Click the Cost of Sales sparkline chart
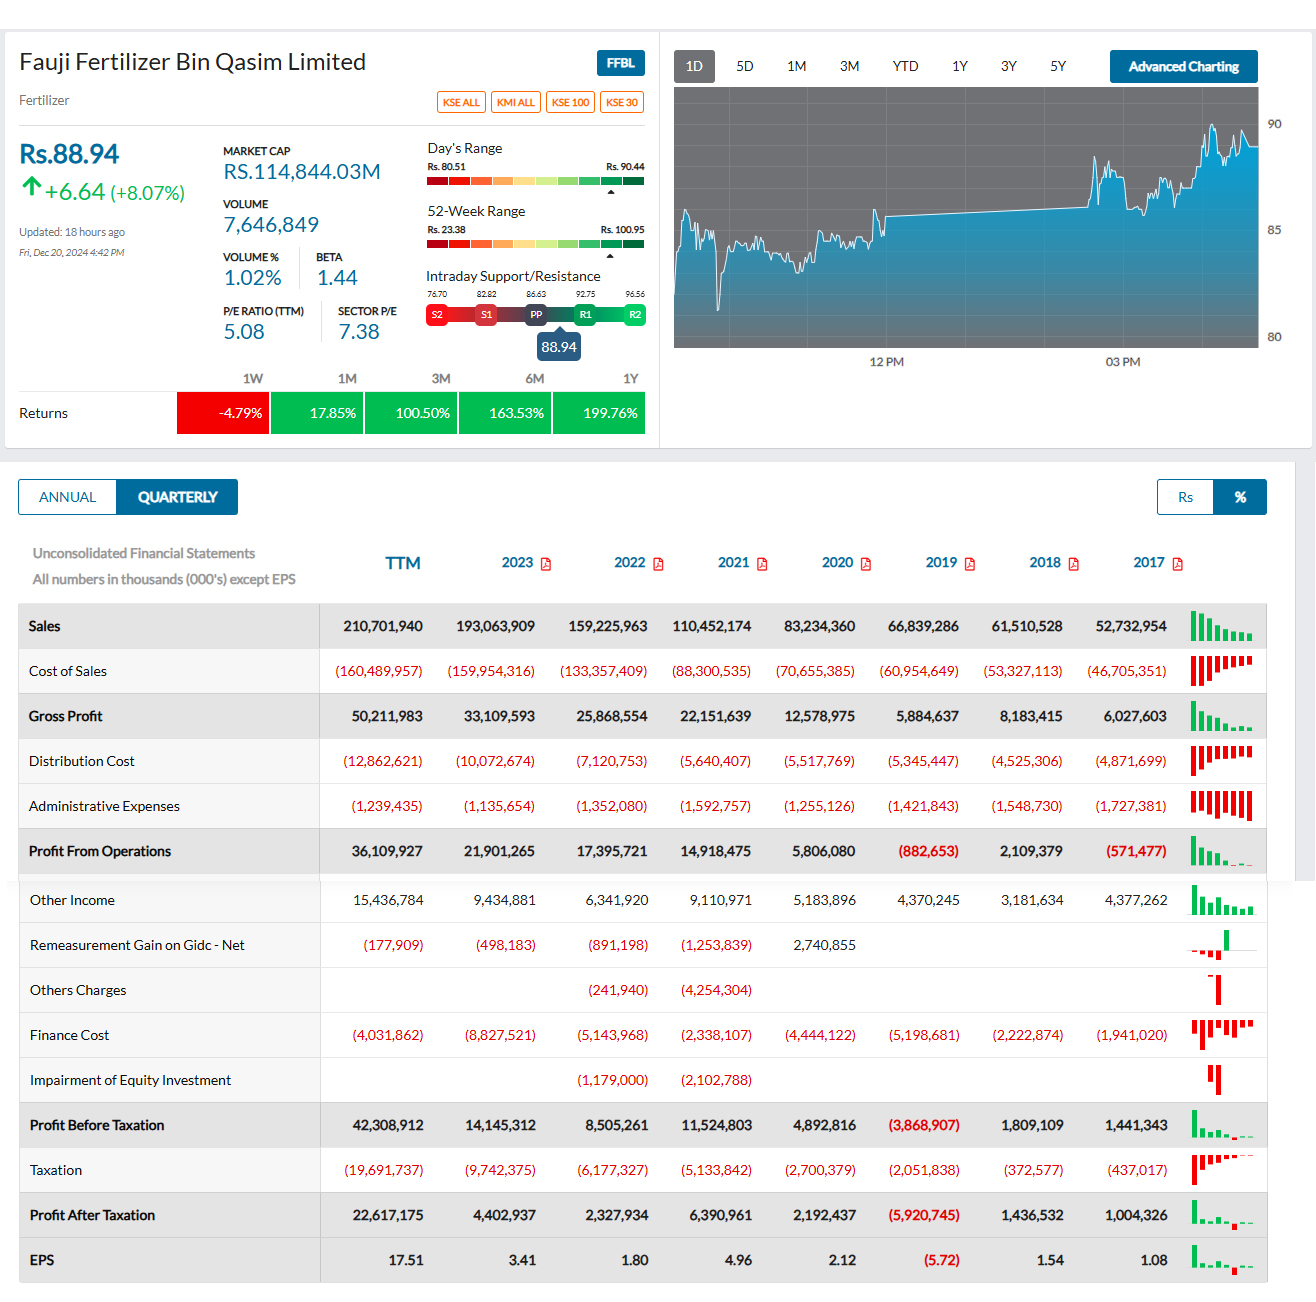 coord(1222,671)
